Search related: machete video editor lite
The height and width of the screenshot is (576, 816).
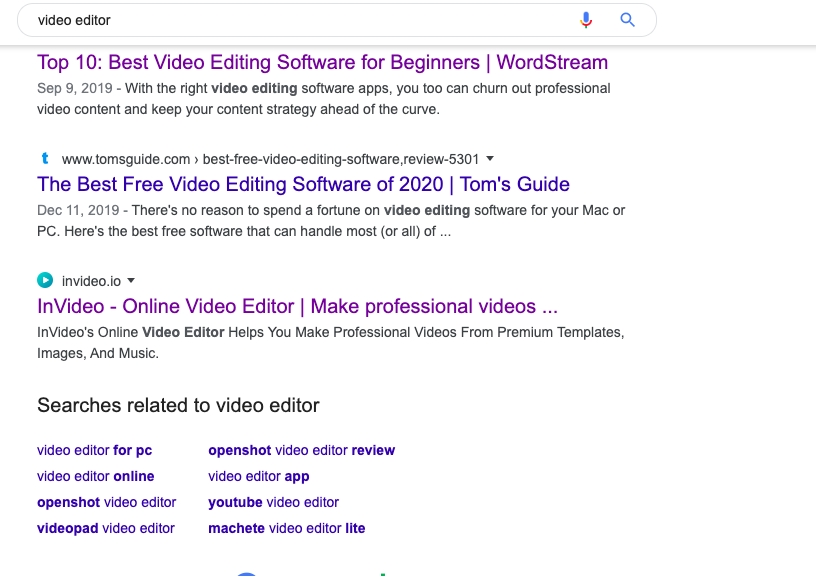pyautogui.click(x=287, y=528)
